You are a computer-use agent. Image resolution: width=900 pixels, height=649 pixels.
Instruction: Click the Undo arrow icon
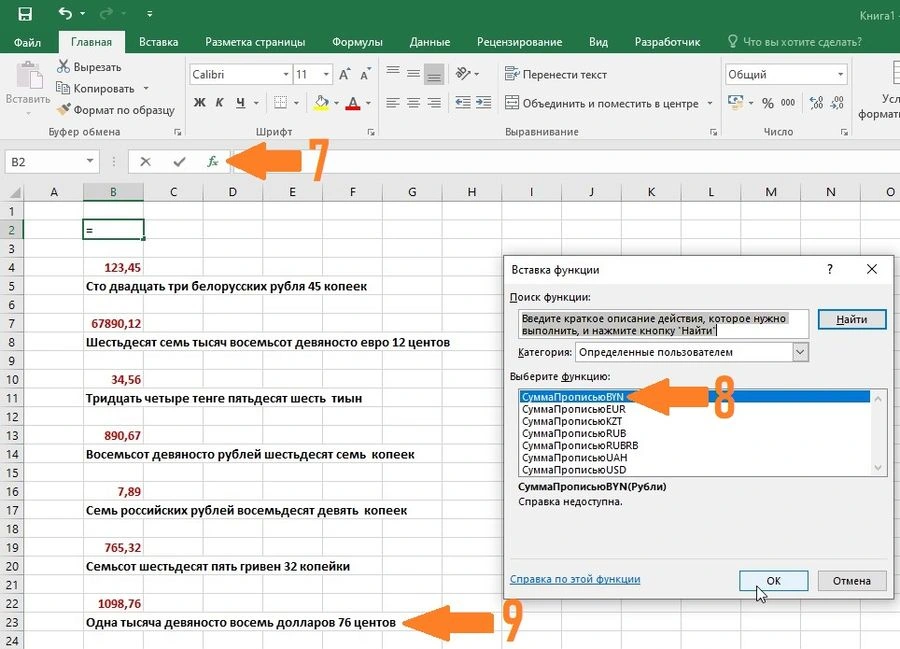click(x=65, y=14)
